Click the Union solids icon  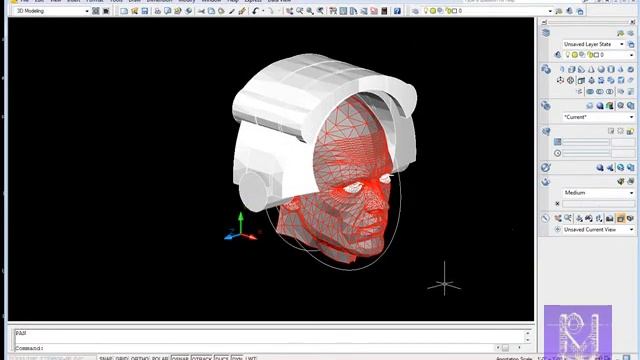590,91
